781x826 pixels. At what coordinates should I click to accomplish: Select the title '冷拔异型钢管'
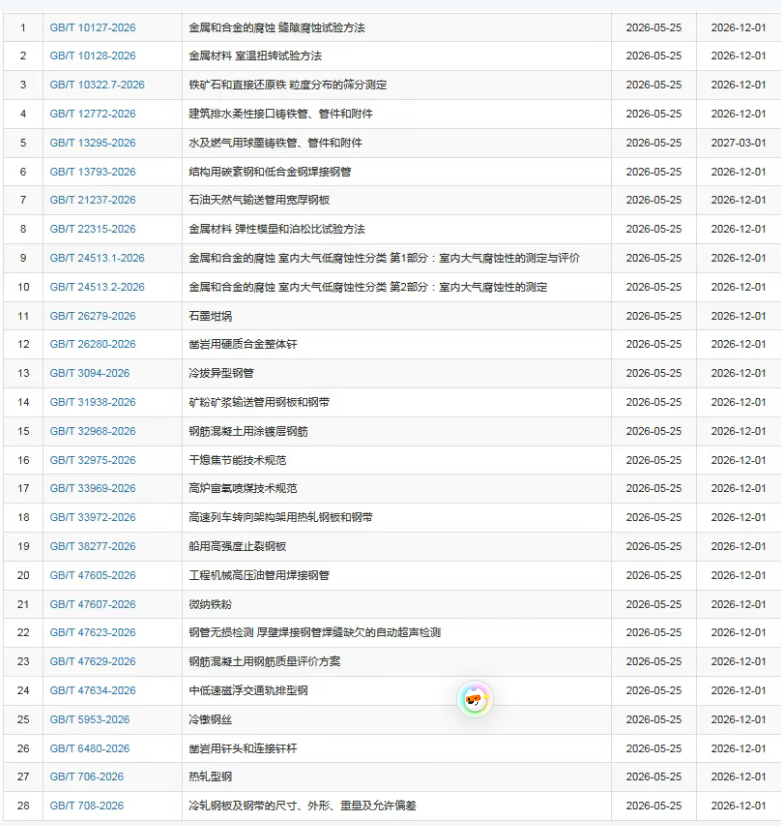coord(221,372)
